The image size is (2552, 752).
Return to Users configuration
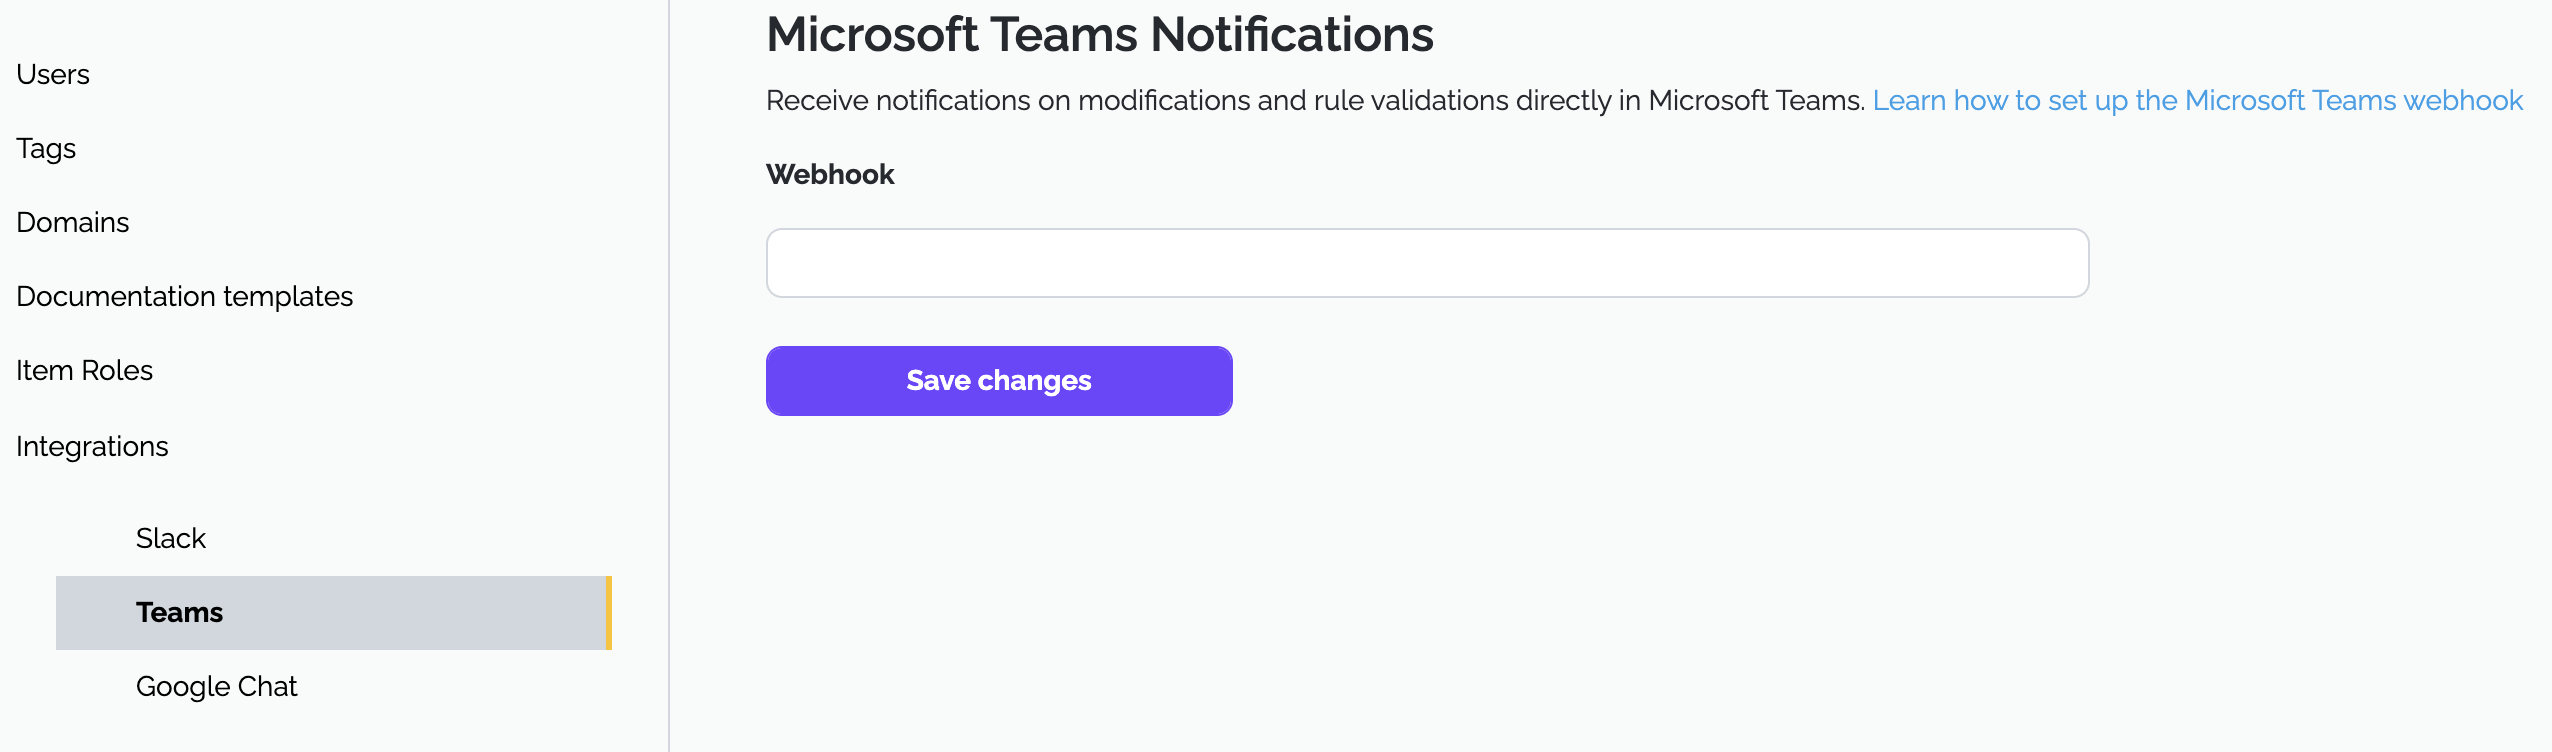[x=53, y=73]
